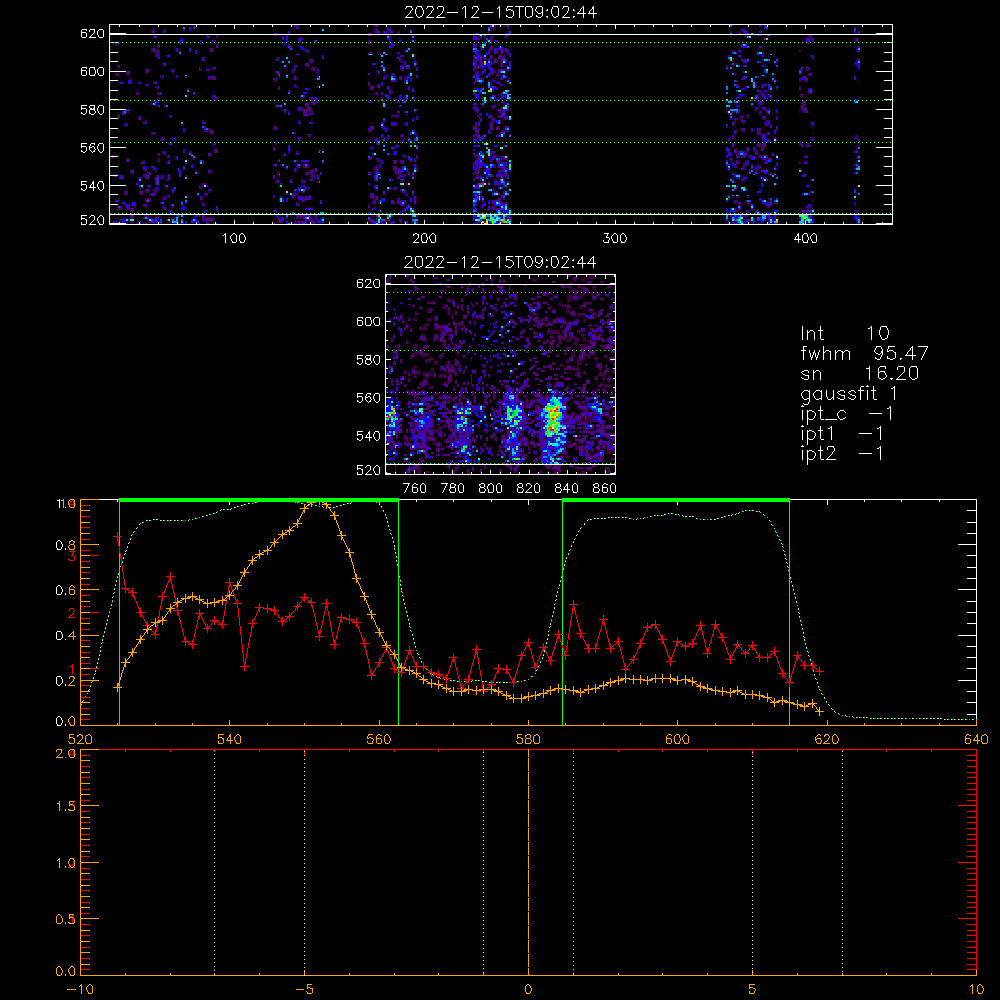Click the white dotted line at -5 in bottom plot
This screenshot has width=1000, height=1000.
pyautogui.click(x=304, y=862)
